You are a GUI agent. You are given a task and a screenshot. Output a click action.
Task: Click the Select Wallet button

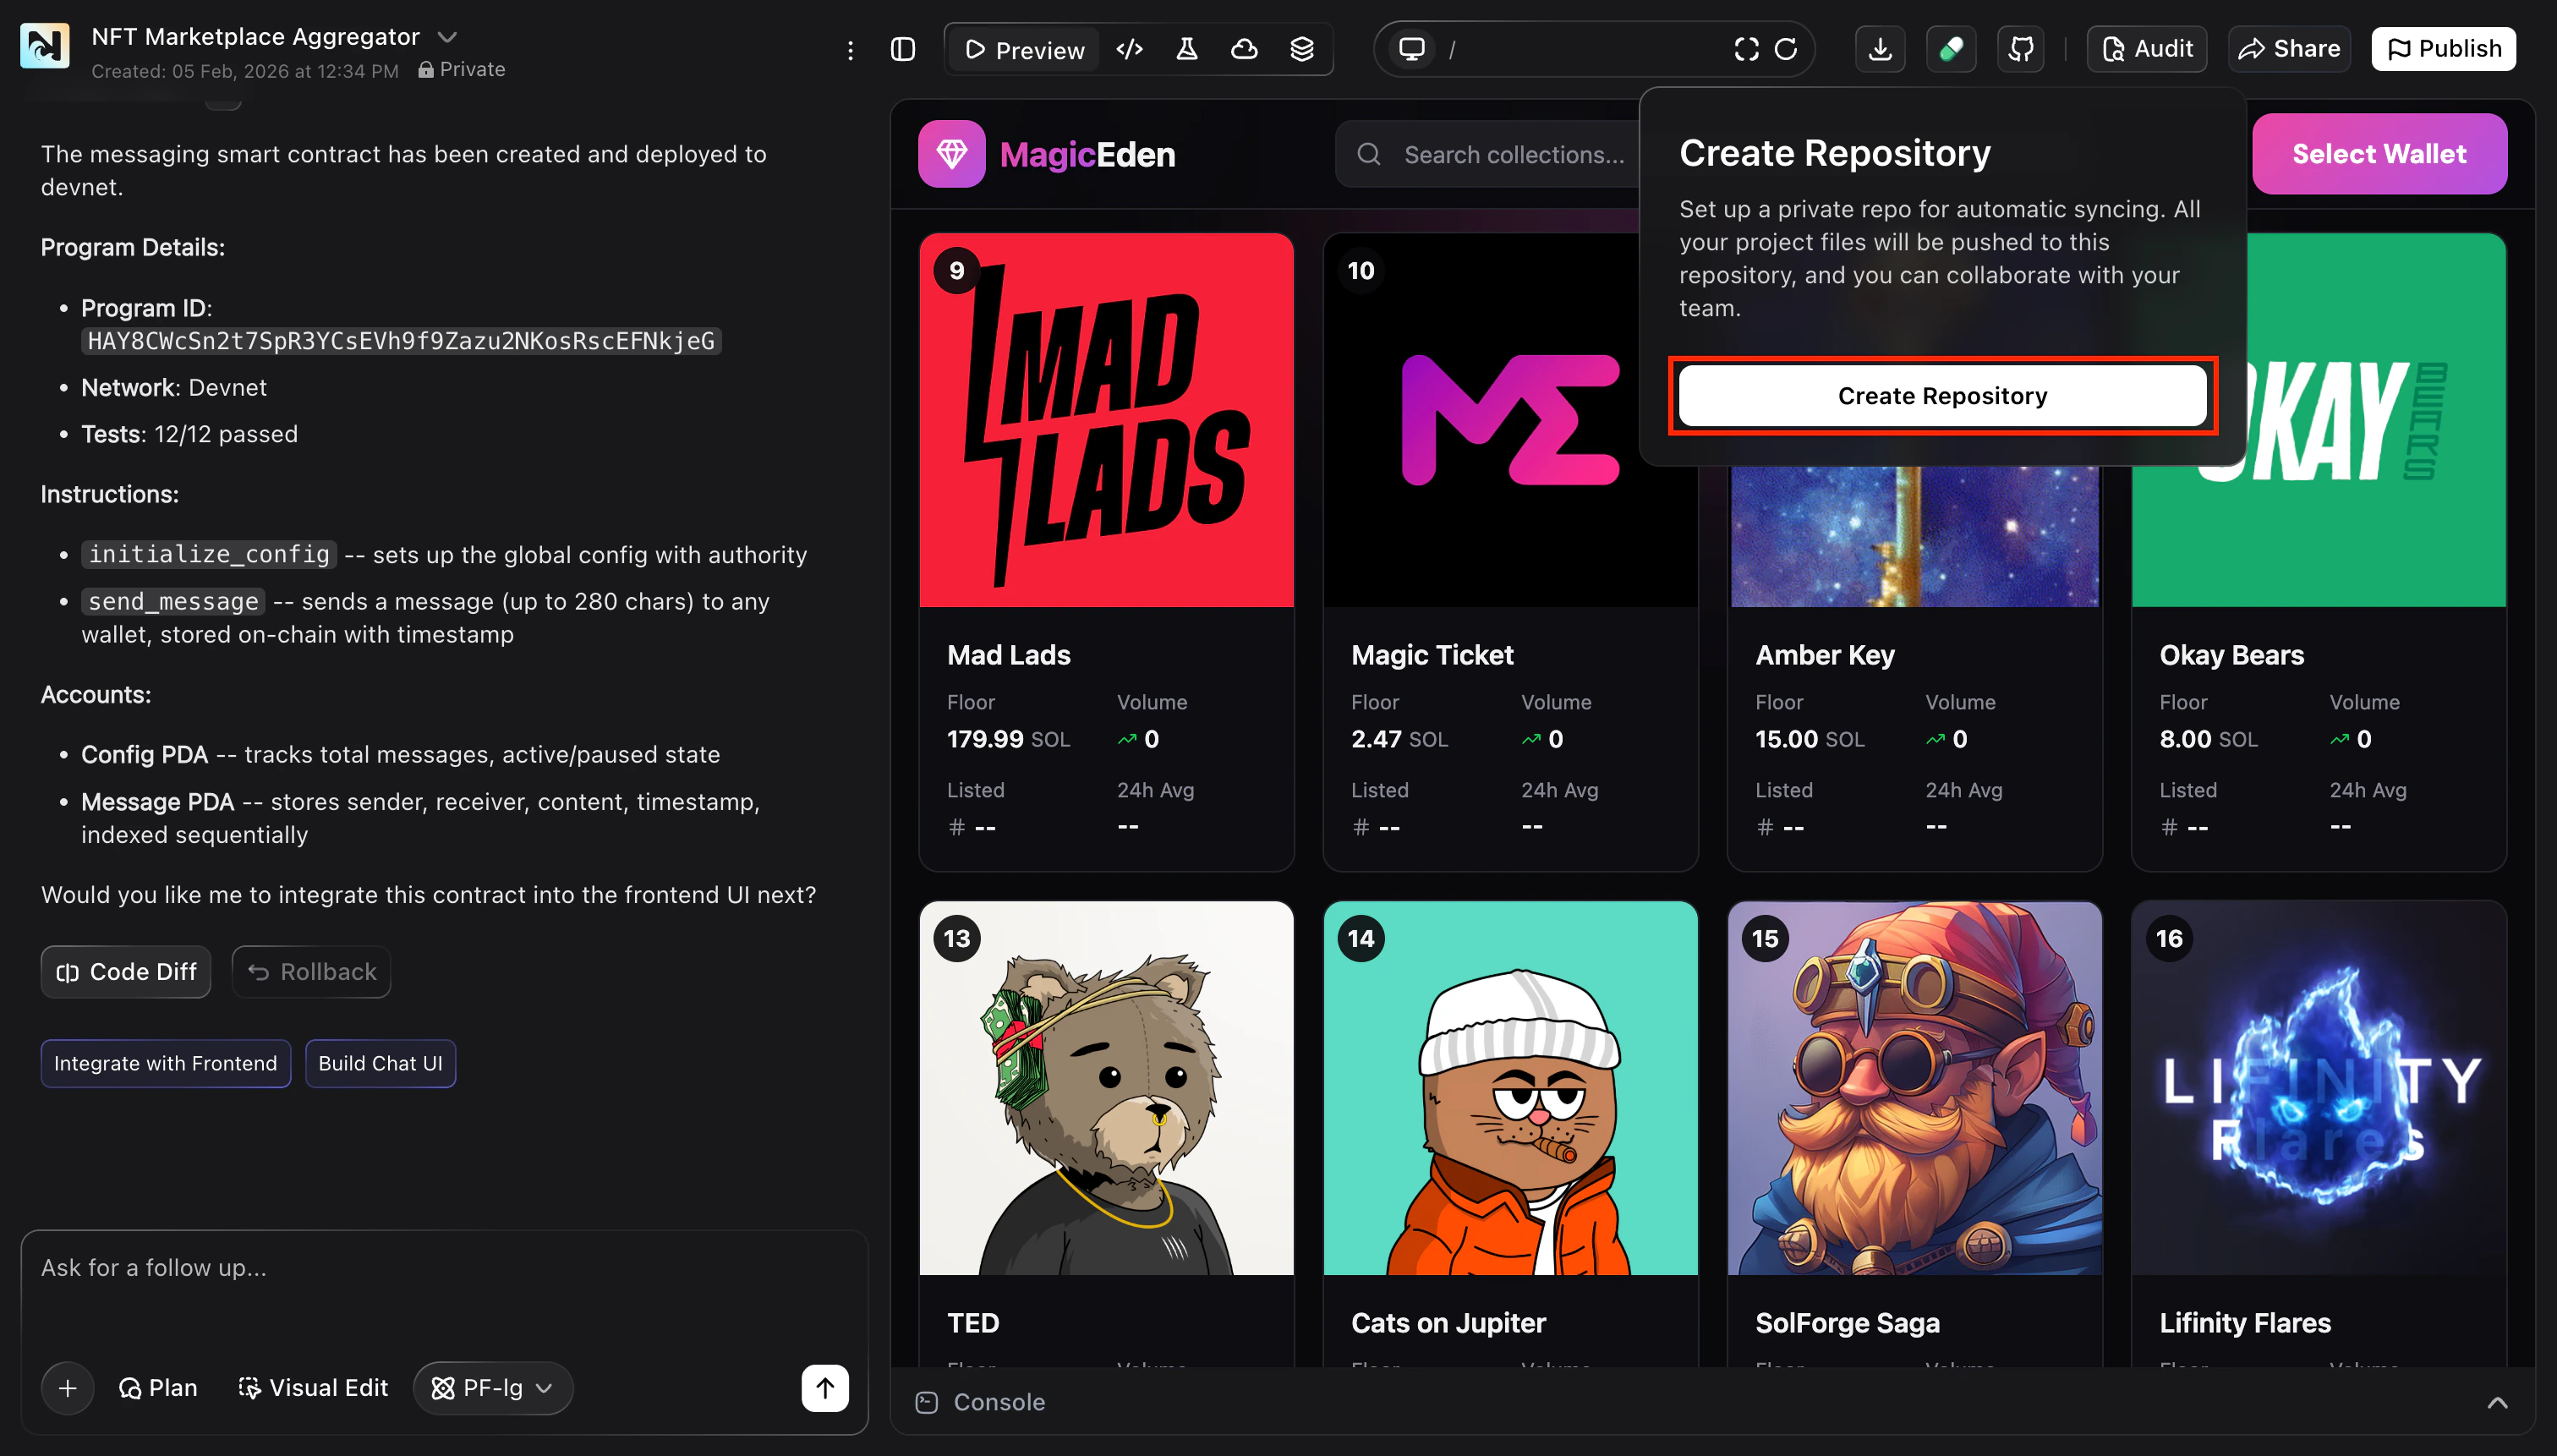[2379, 154]
